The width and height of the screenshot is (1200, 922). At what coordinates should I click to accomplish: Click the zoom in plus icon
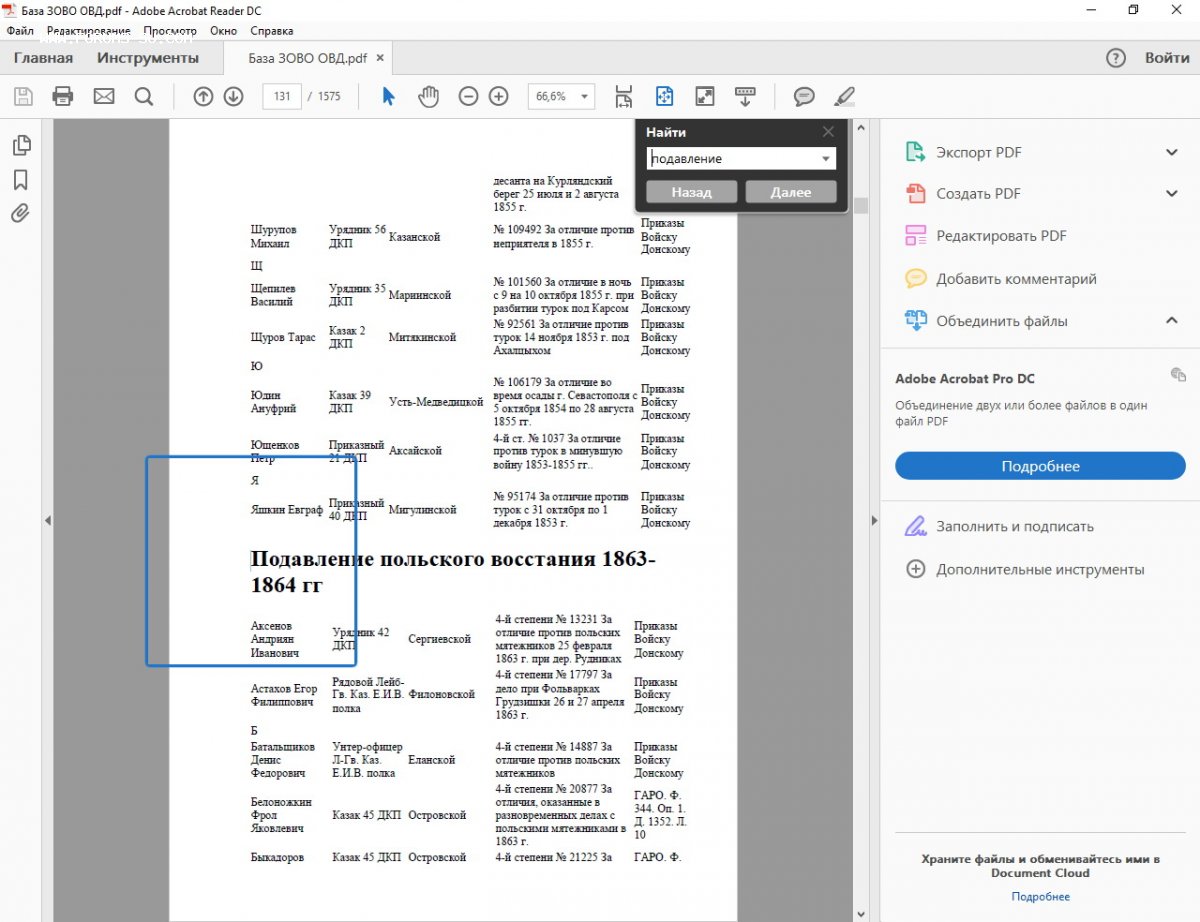[498, 96]
